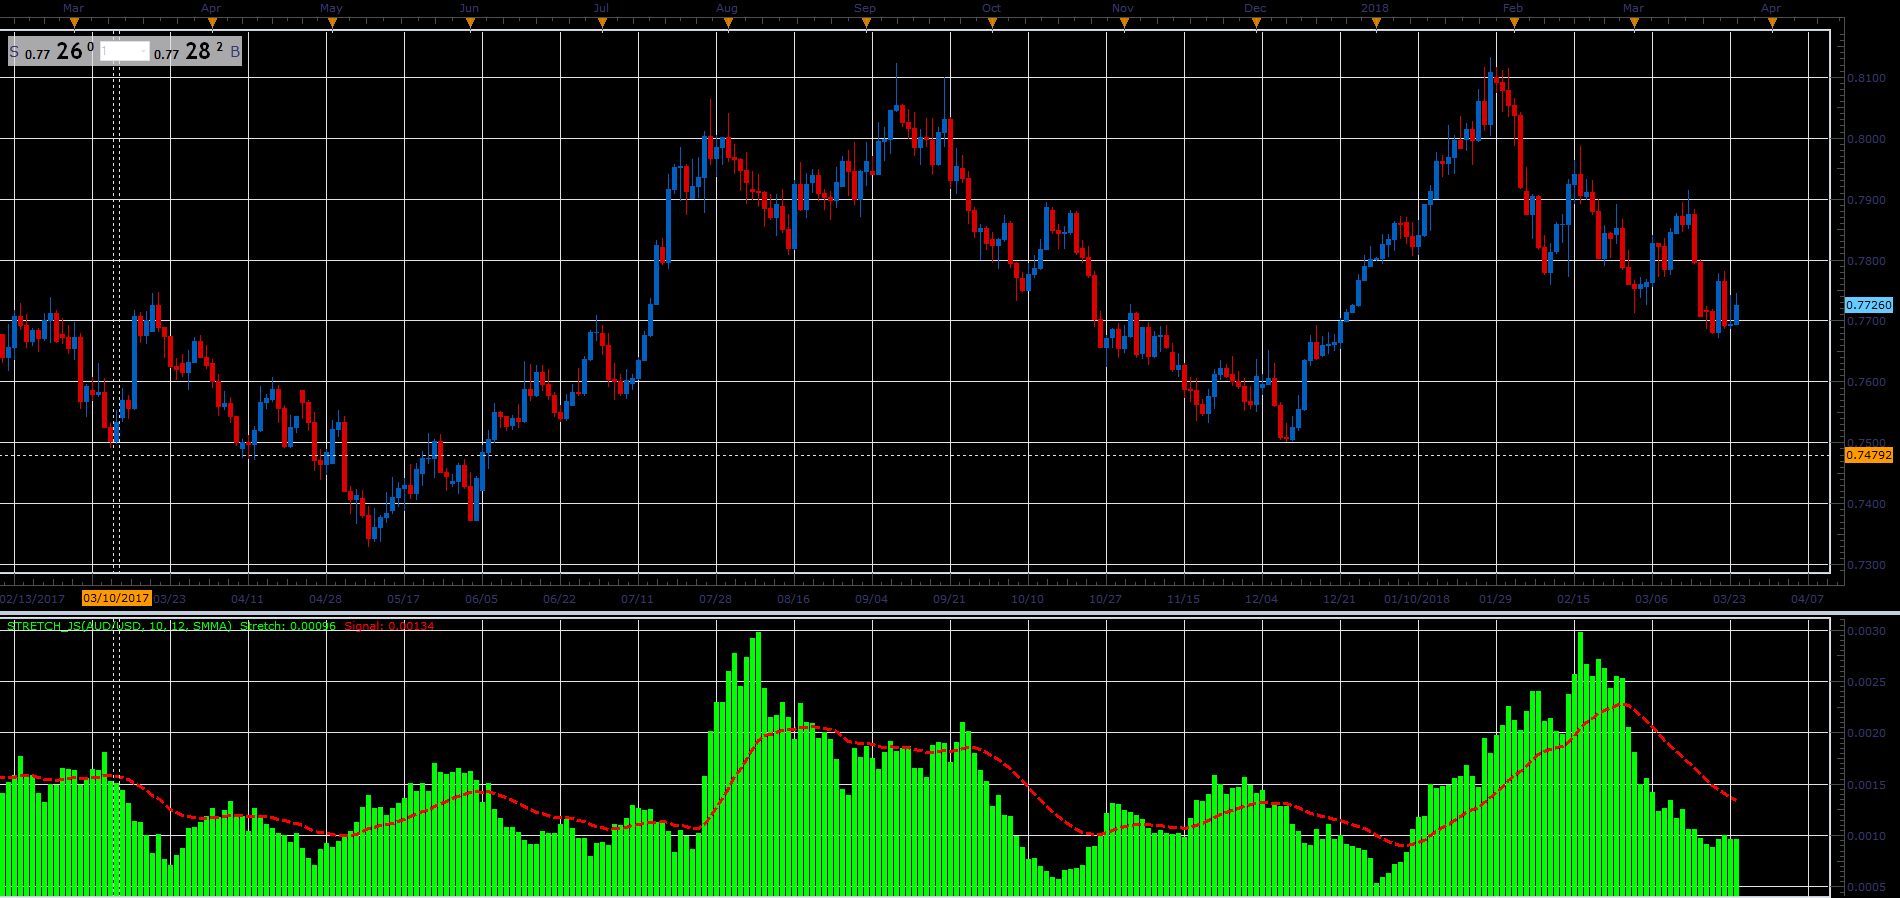Click the 0.0030 indicator axis label
The image size is (1900, 898).
(x=1866, y=631)
